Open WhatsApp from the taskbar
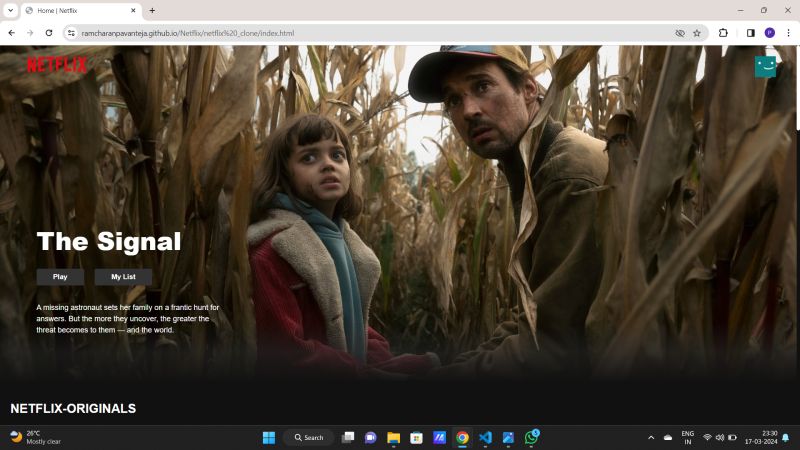This screenshot has height=450, width=800. 531,437
